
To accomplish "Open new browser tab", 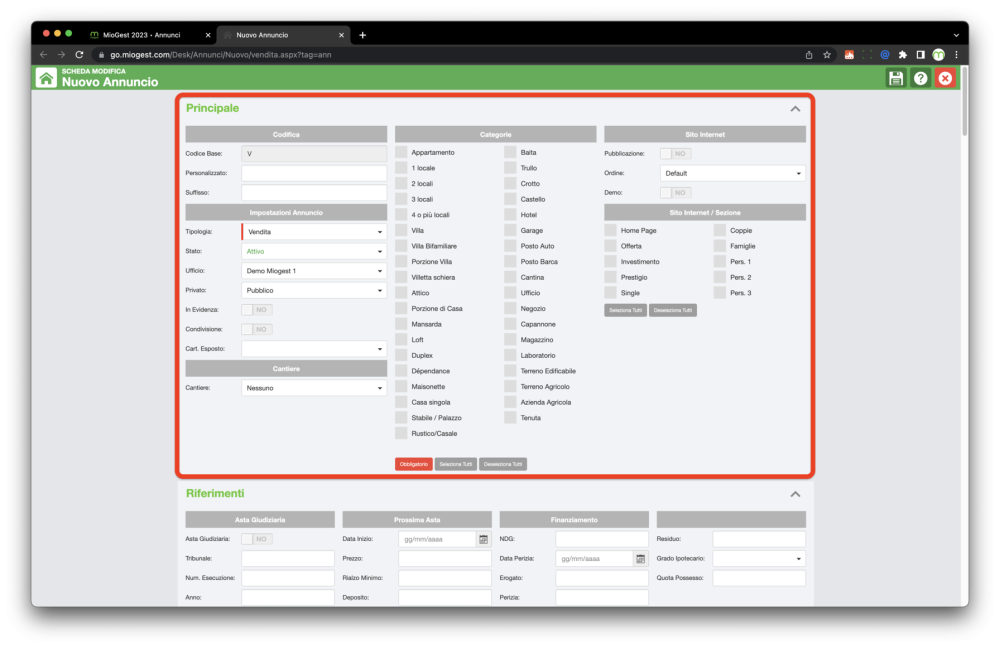I will click(362, 35).
